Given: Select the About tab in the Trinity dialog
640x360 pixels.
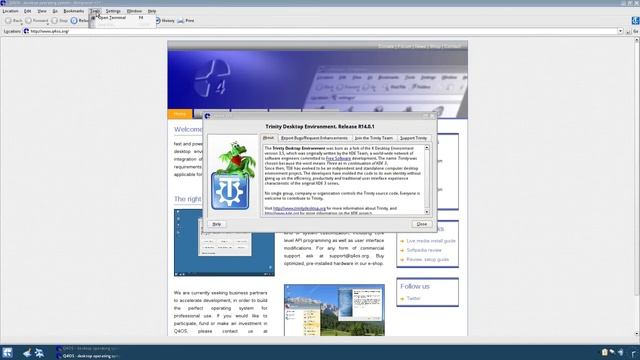Looking at the screenshot, I should click(x=269, y=138).
